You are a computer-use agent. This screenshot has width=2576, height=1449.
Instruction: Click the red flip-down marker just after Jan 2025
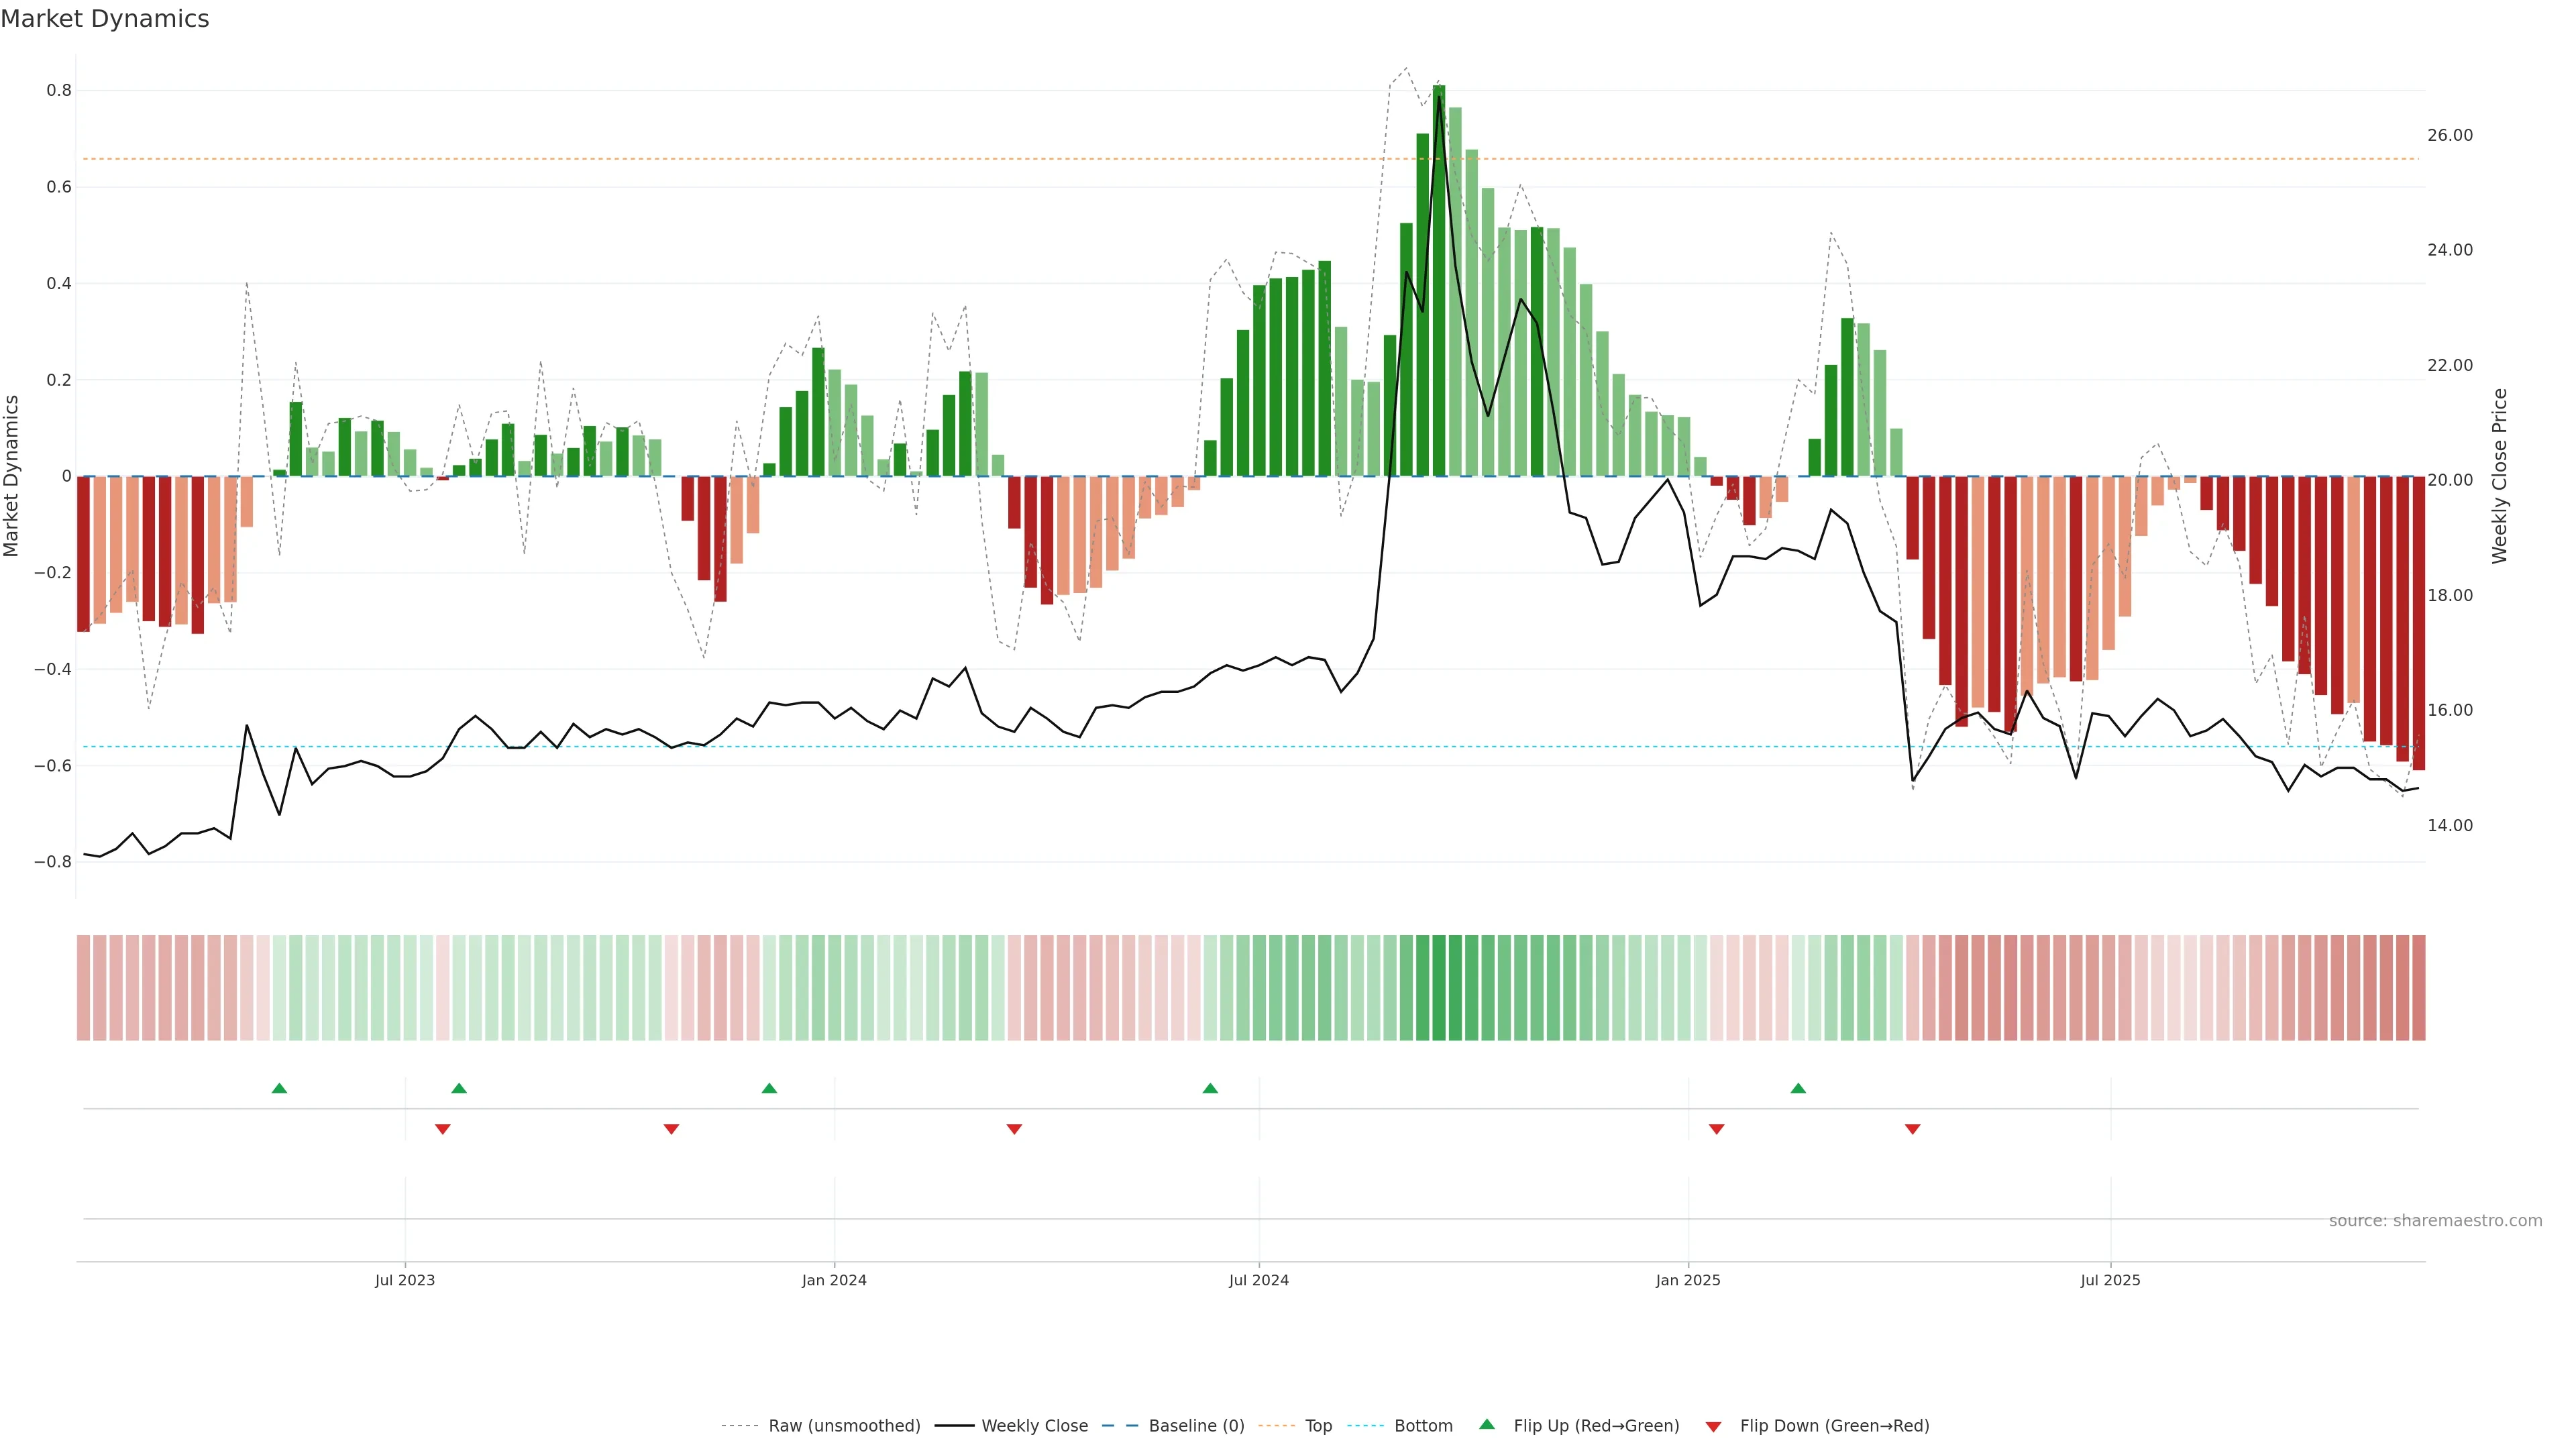(x=1716, y=1129)
